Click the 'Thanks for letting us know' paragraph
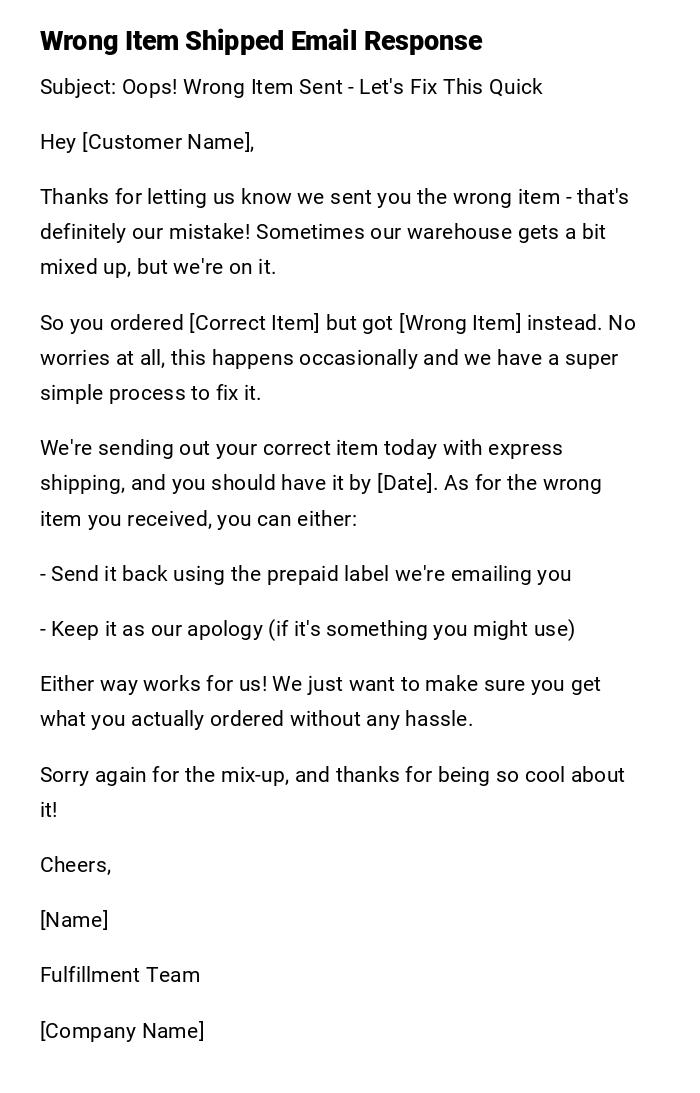The width and height of the screenshot is (700, 1093). (334, 232)
